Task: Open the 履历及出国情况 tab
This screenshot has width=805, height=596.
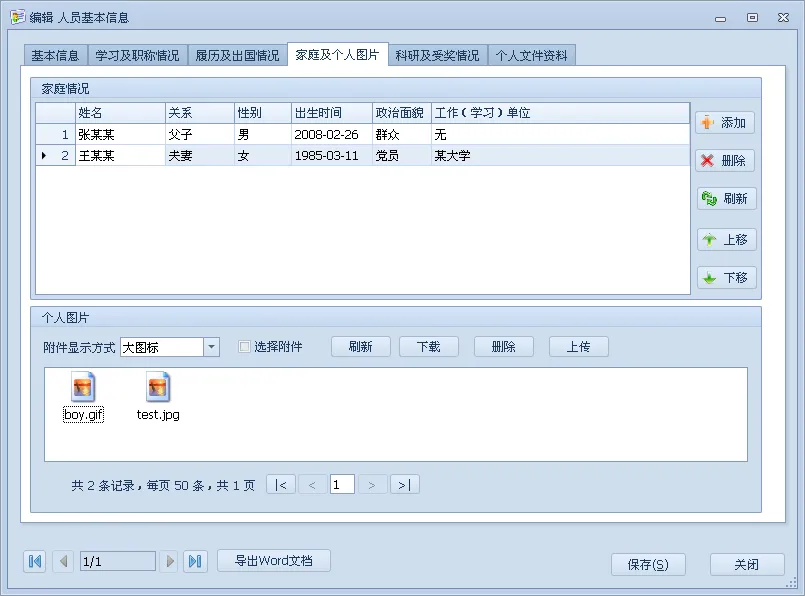Action: 237,55
